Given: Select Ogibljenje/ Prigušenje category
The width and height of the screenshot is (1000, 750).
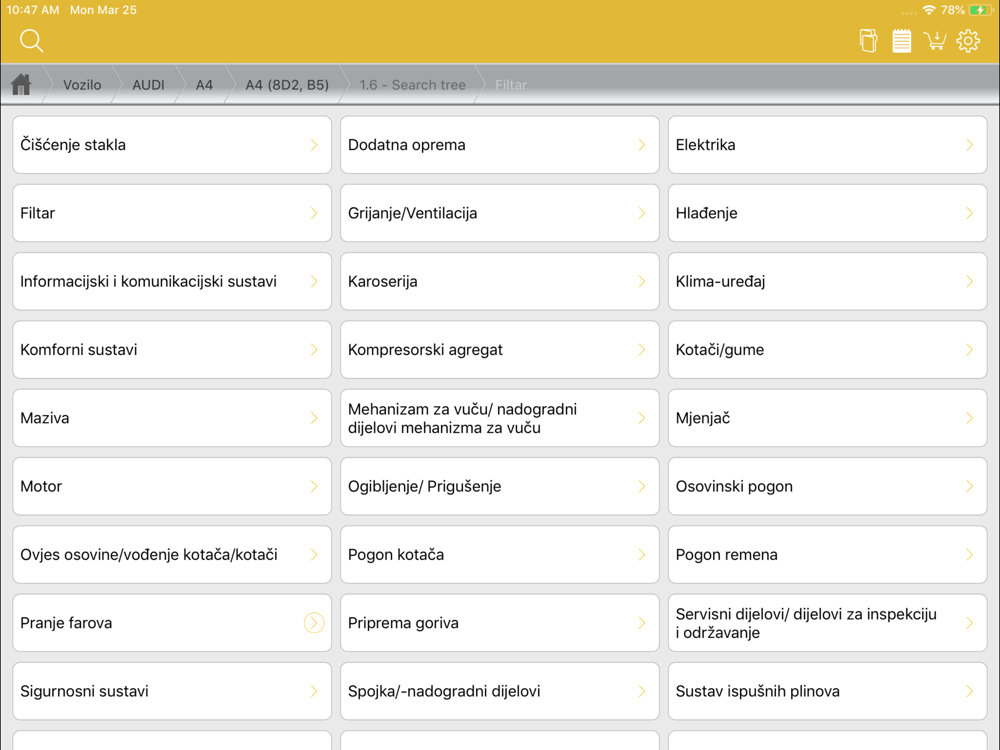Looking at the screenshot, I should (499, 486).
